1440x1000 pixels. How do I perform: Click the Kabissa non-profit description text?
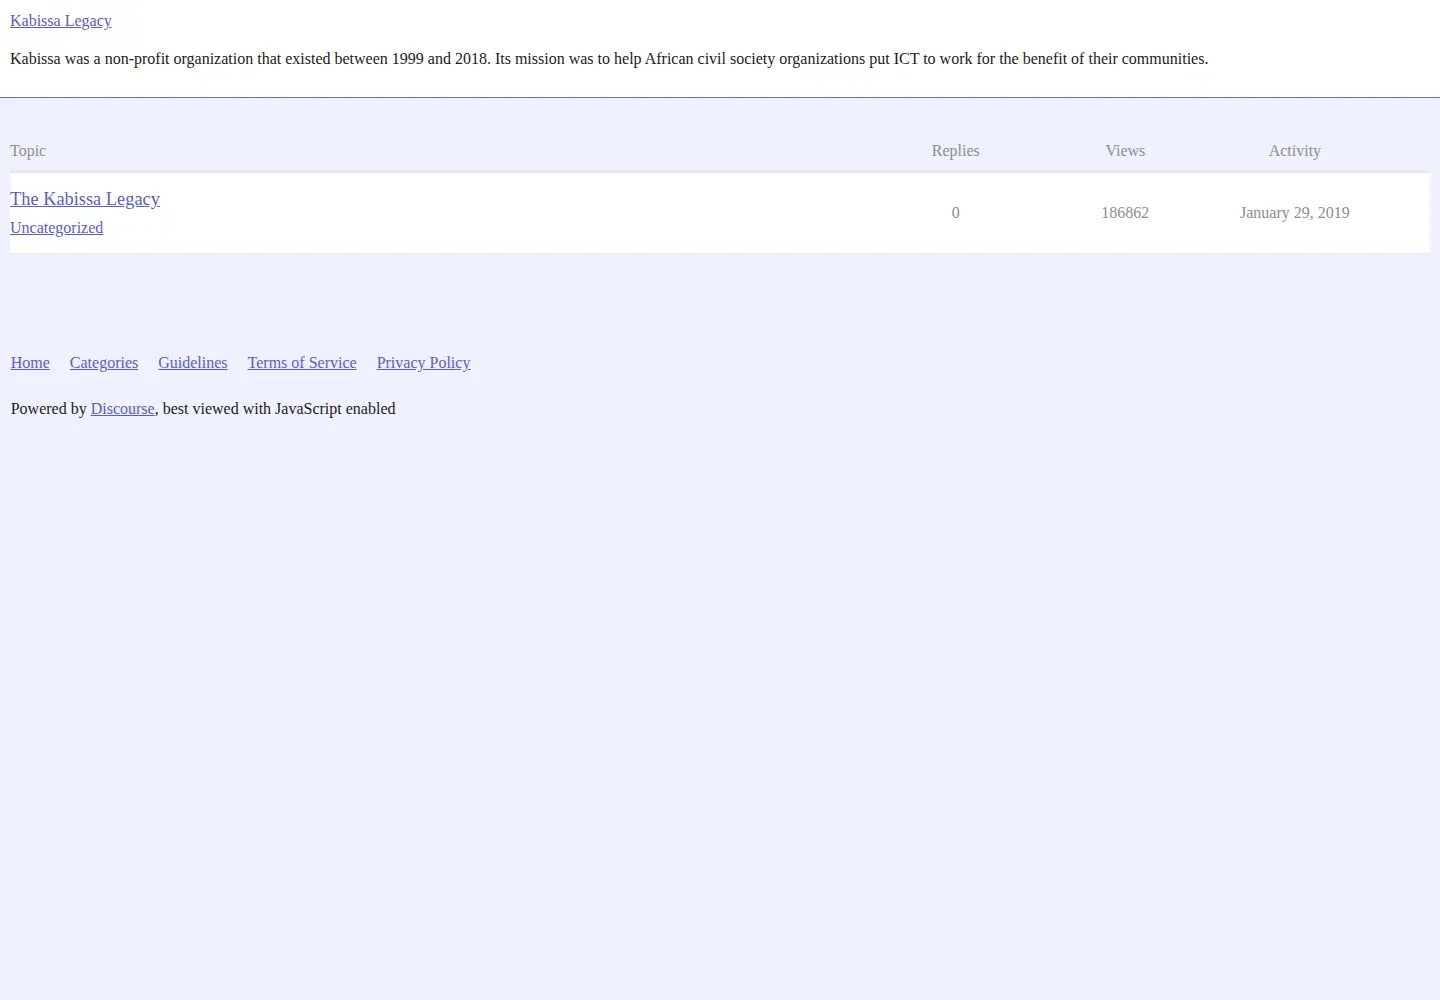click(x=609, y=59)
